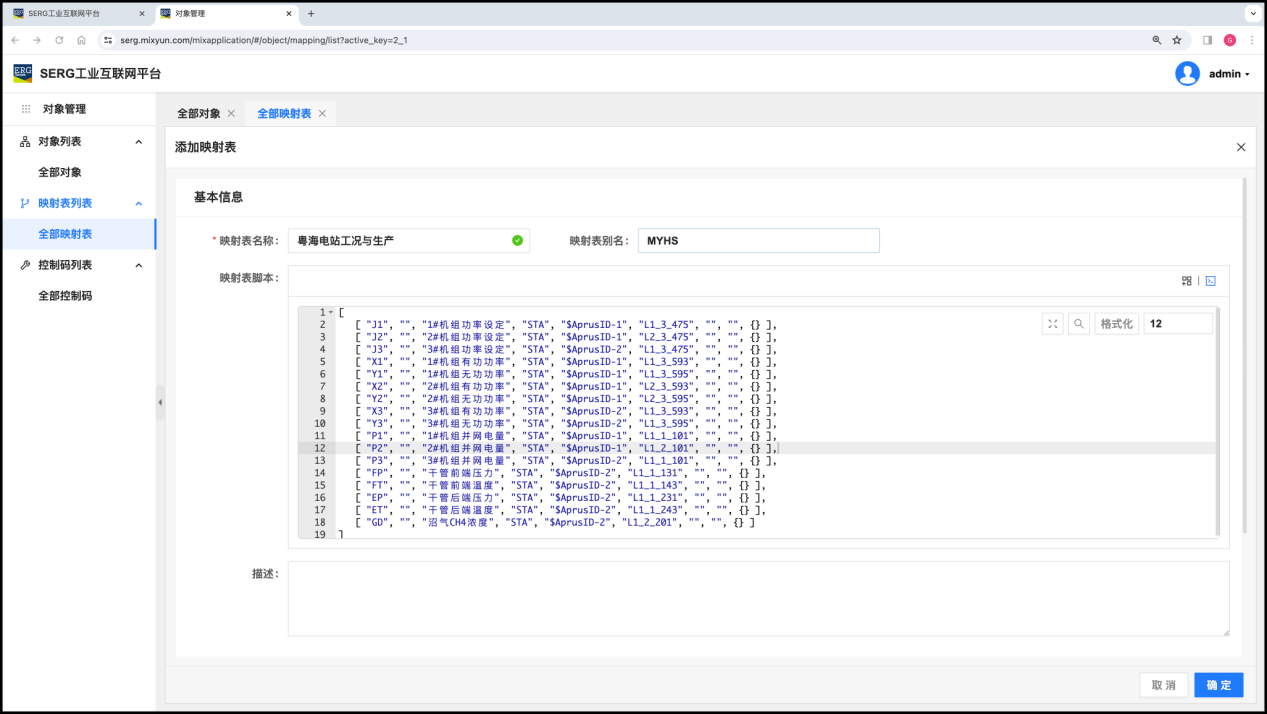The image size is (1267, 714).
Task: Click the 确定 confirm button
Action: point(1218,685)
